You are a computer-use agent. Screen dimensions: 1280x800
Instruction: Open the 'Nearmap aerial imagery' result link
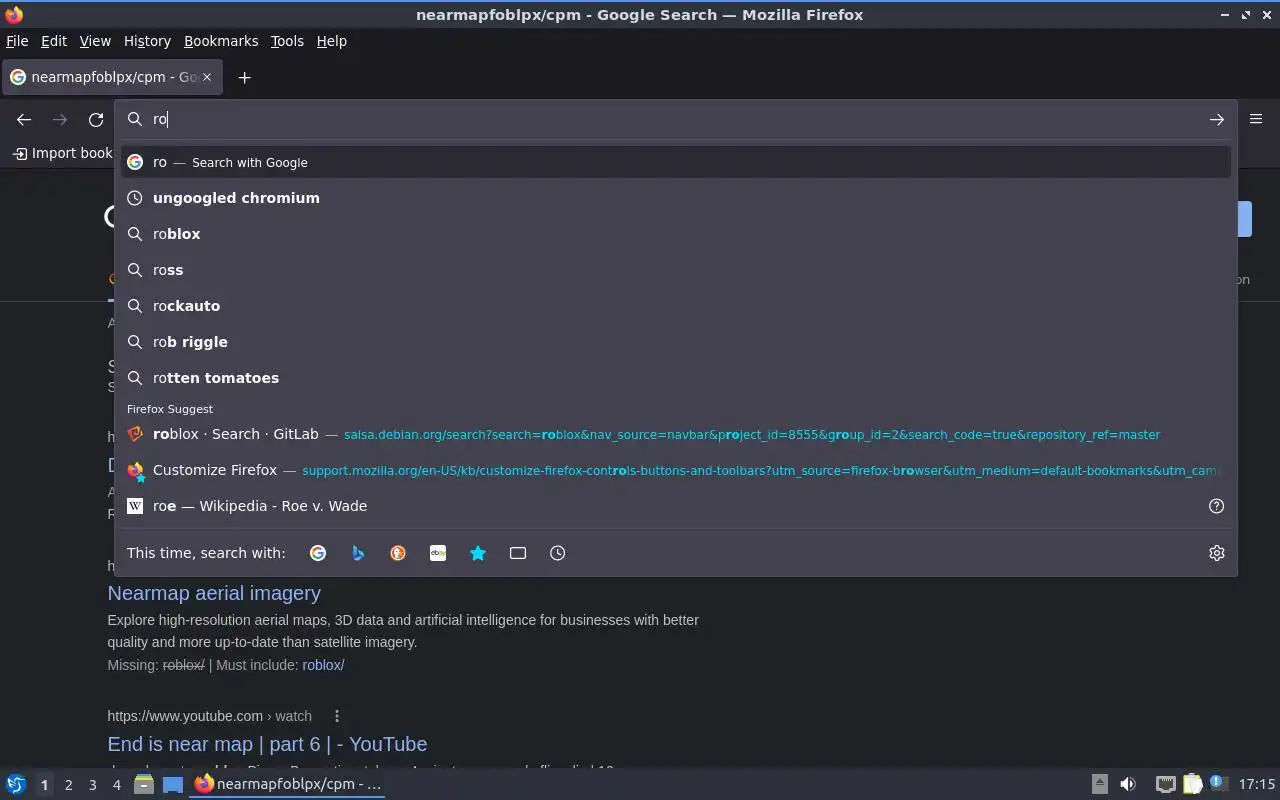pos(214,593)
